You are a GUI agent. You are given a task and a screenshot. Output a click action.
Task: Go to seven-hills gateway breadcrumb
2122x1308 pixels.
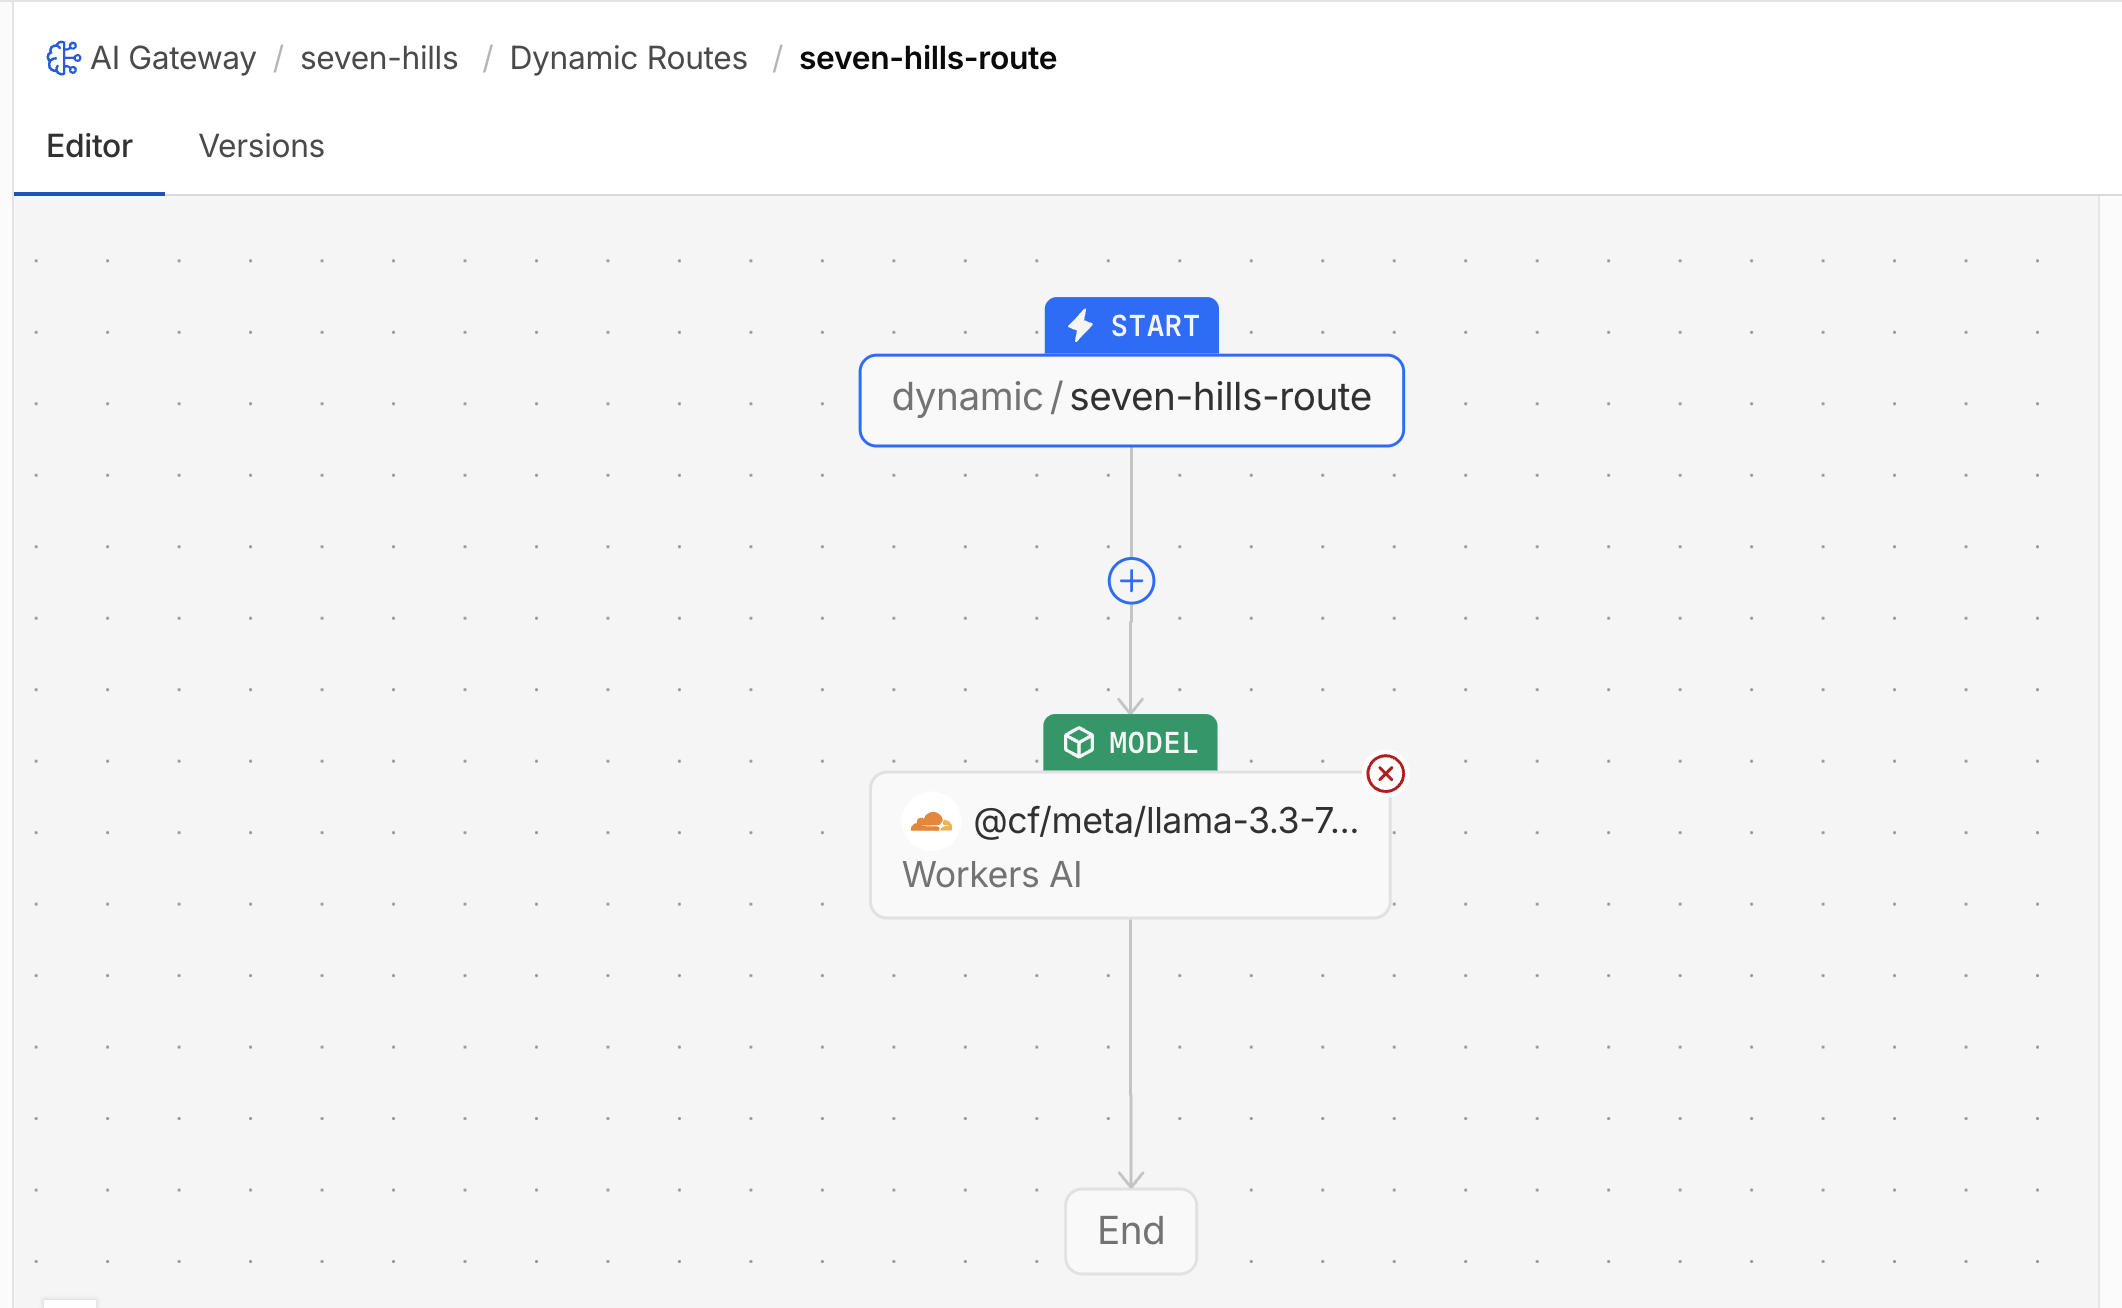pos(379,58)
